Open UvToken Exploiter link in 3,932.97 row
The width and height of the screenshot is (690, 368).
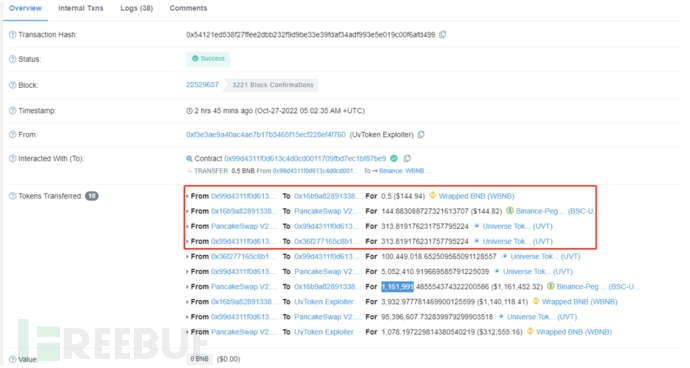point(324,302)
